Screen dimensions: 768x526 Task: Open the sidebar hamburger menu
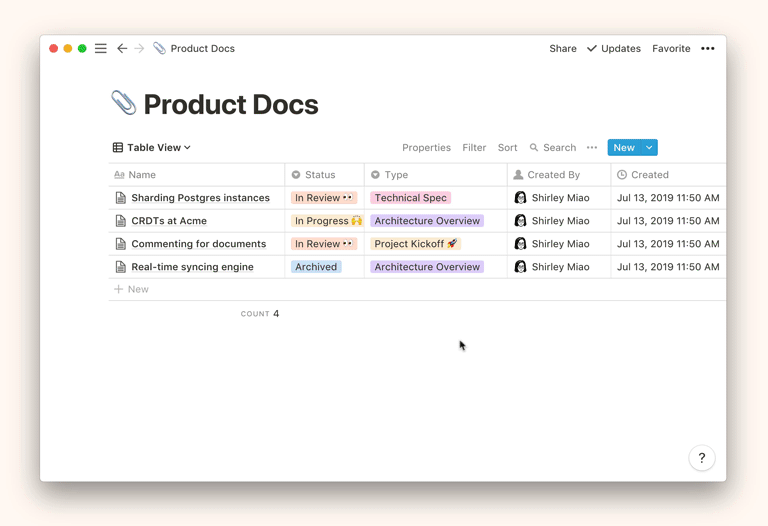tap(101, 48)
